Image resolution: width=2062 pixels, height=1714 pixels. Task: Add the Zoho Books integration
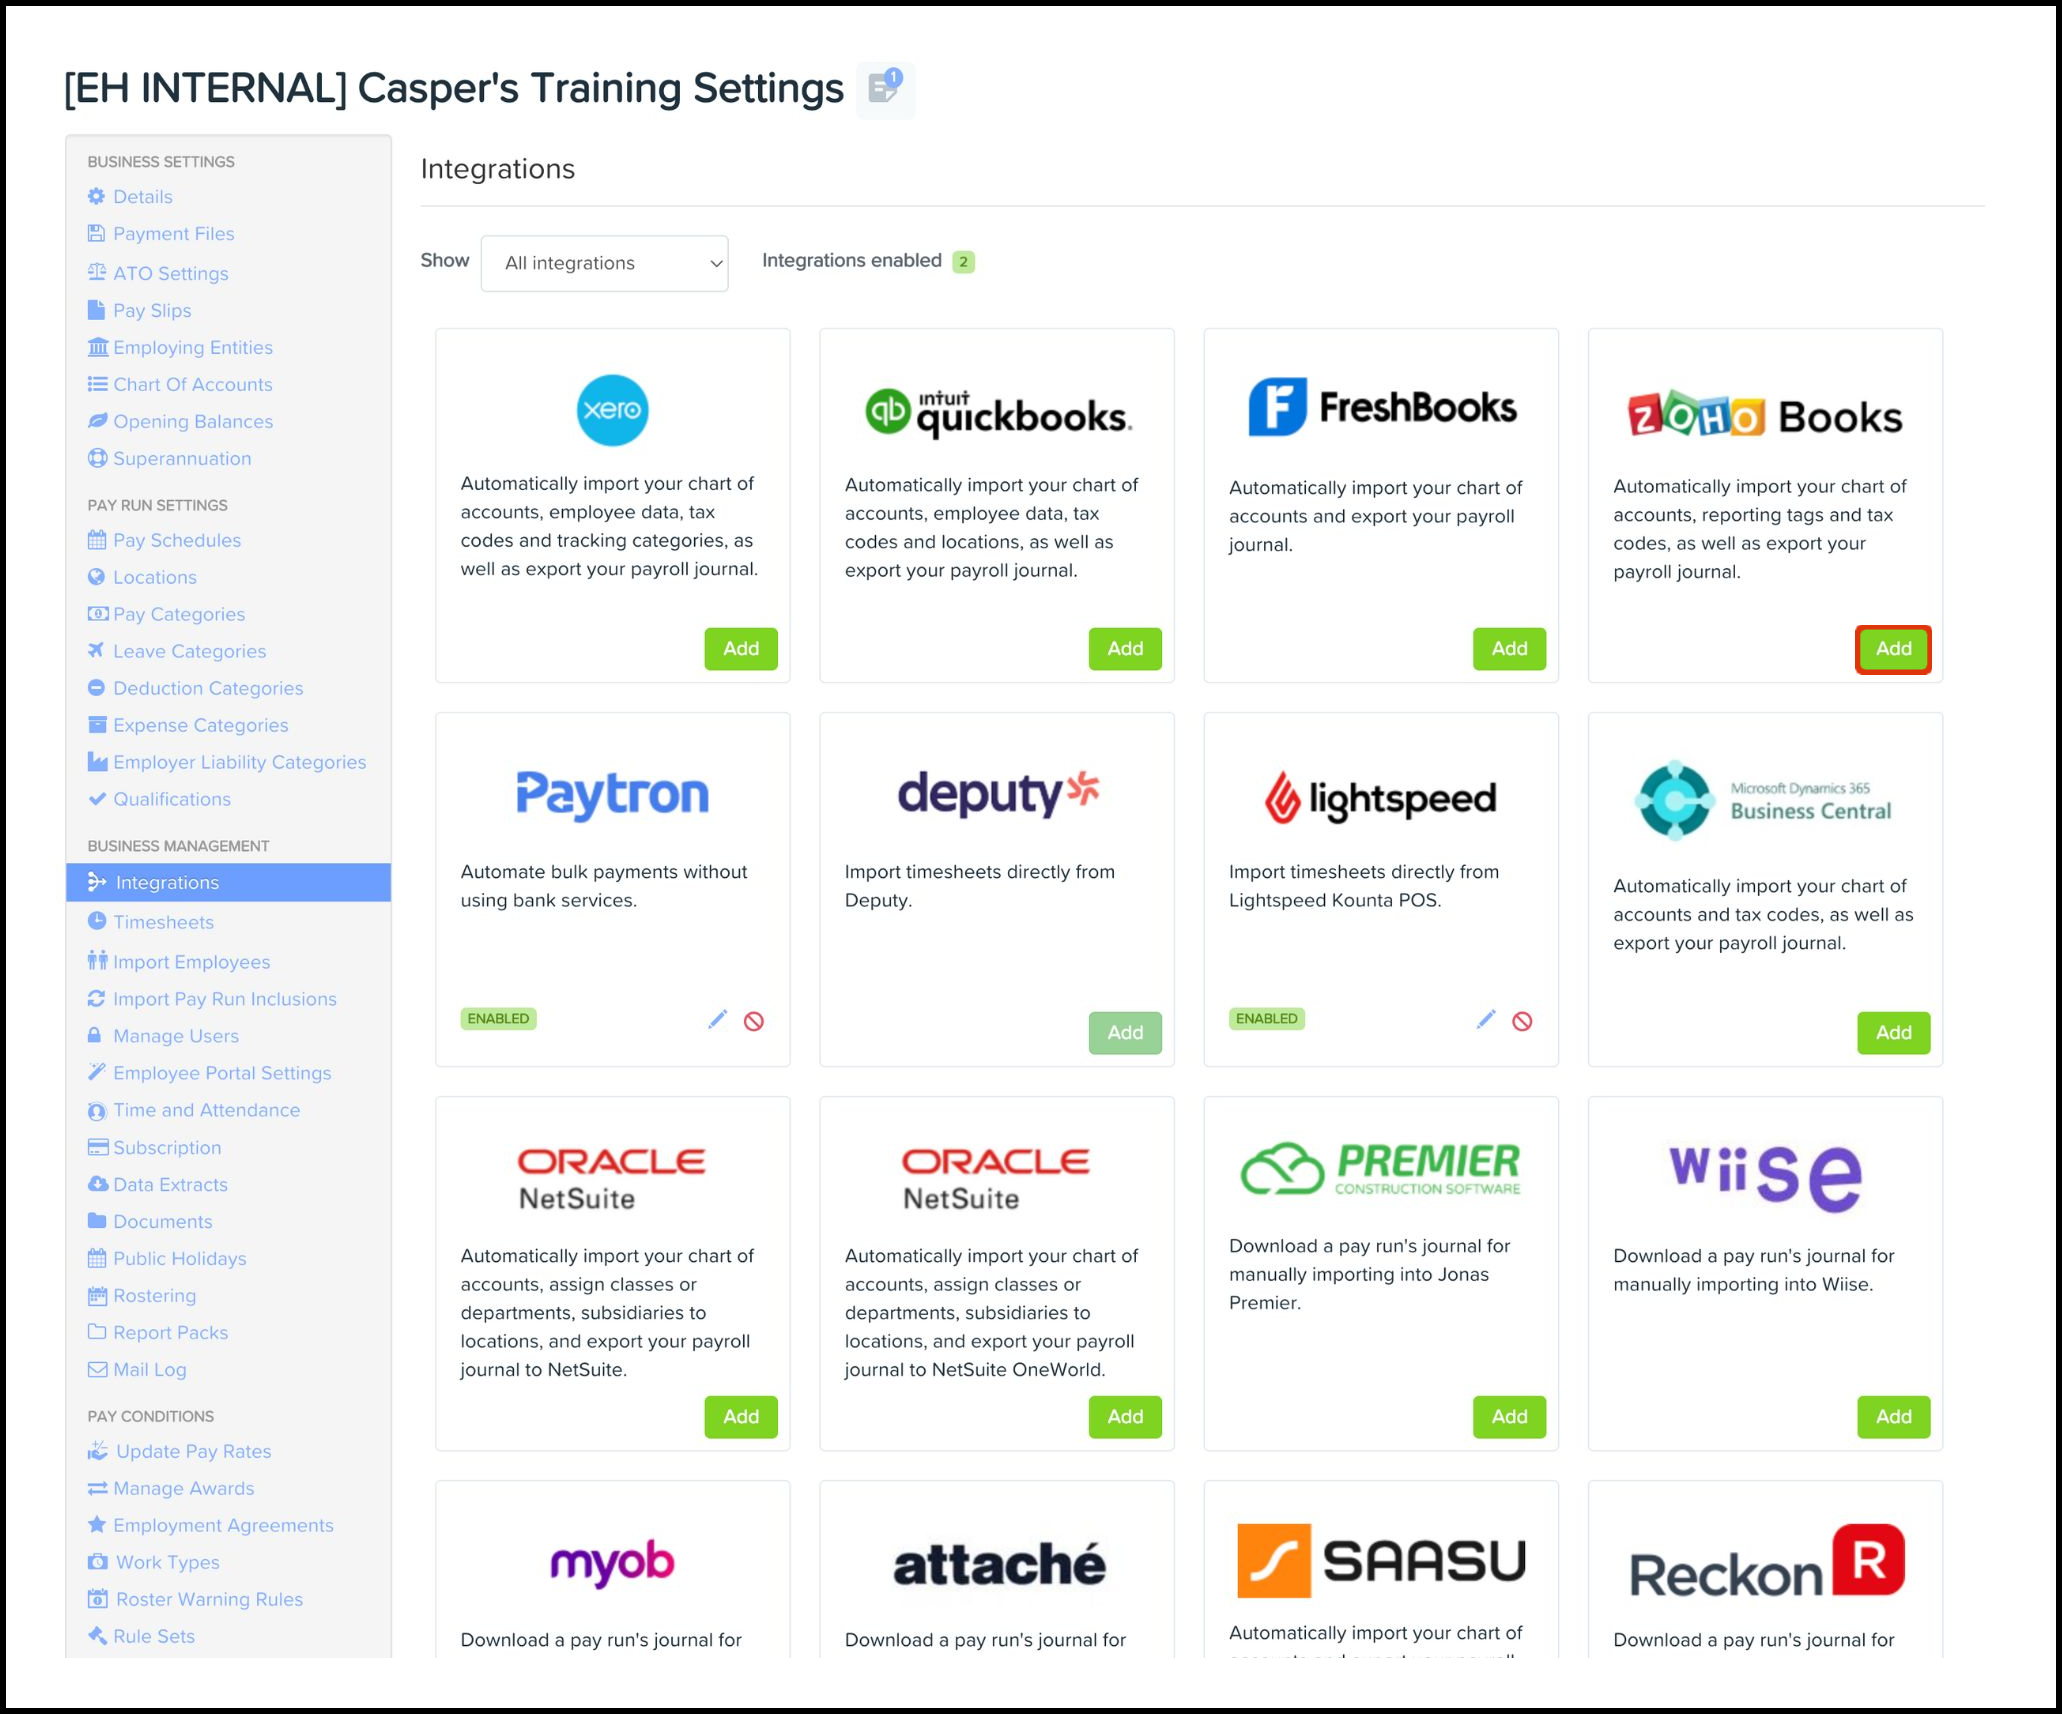click(1892, 649)
